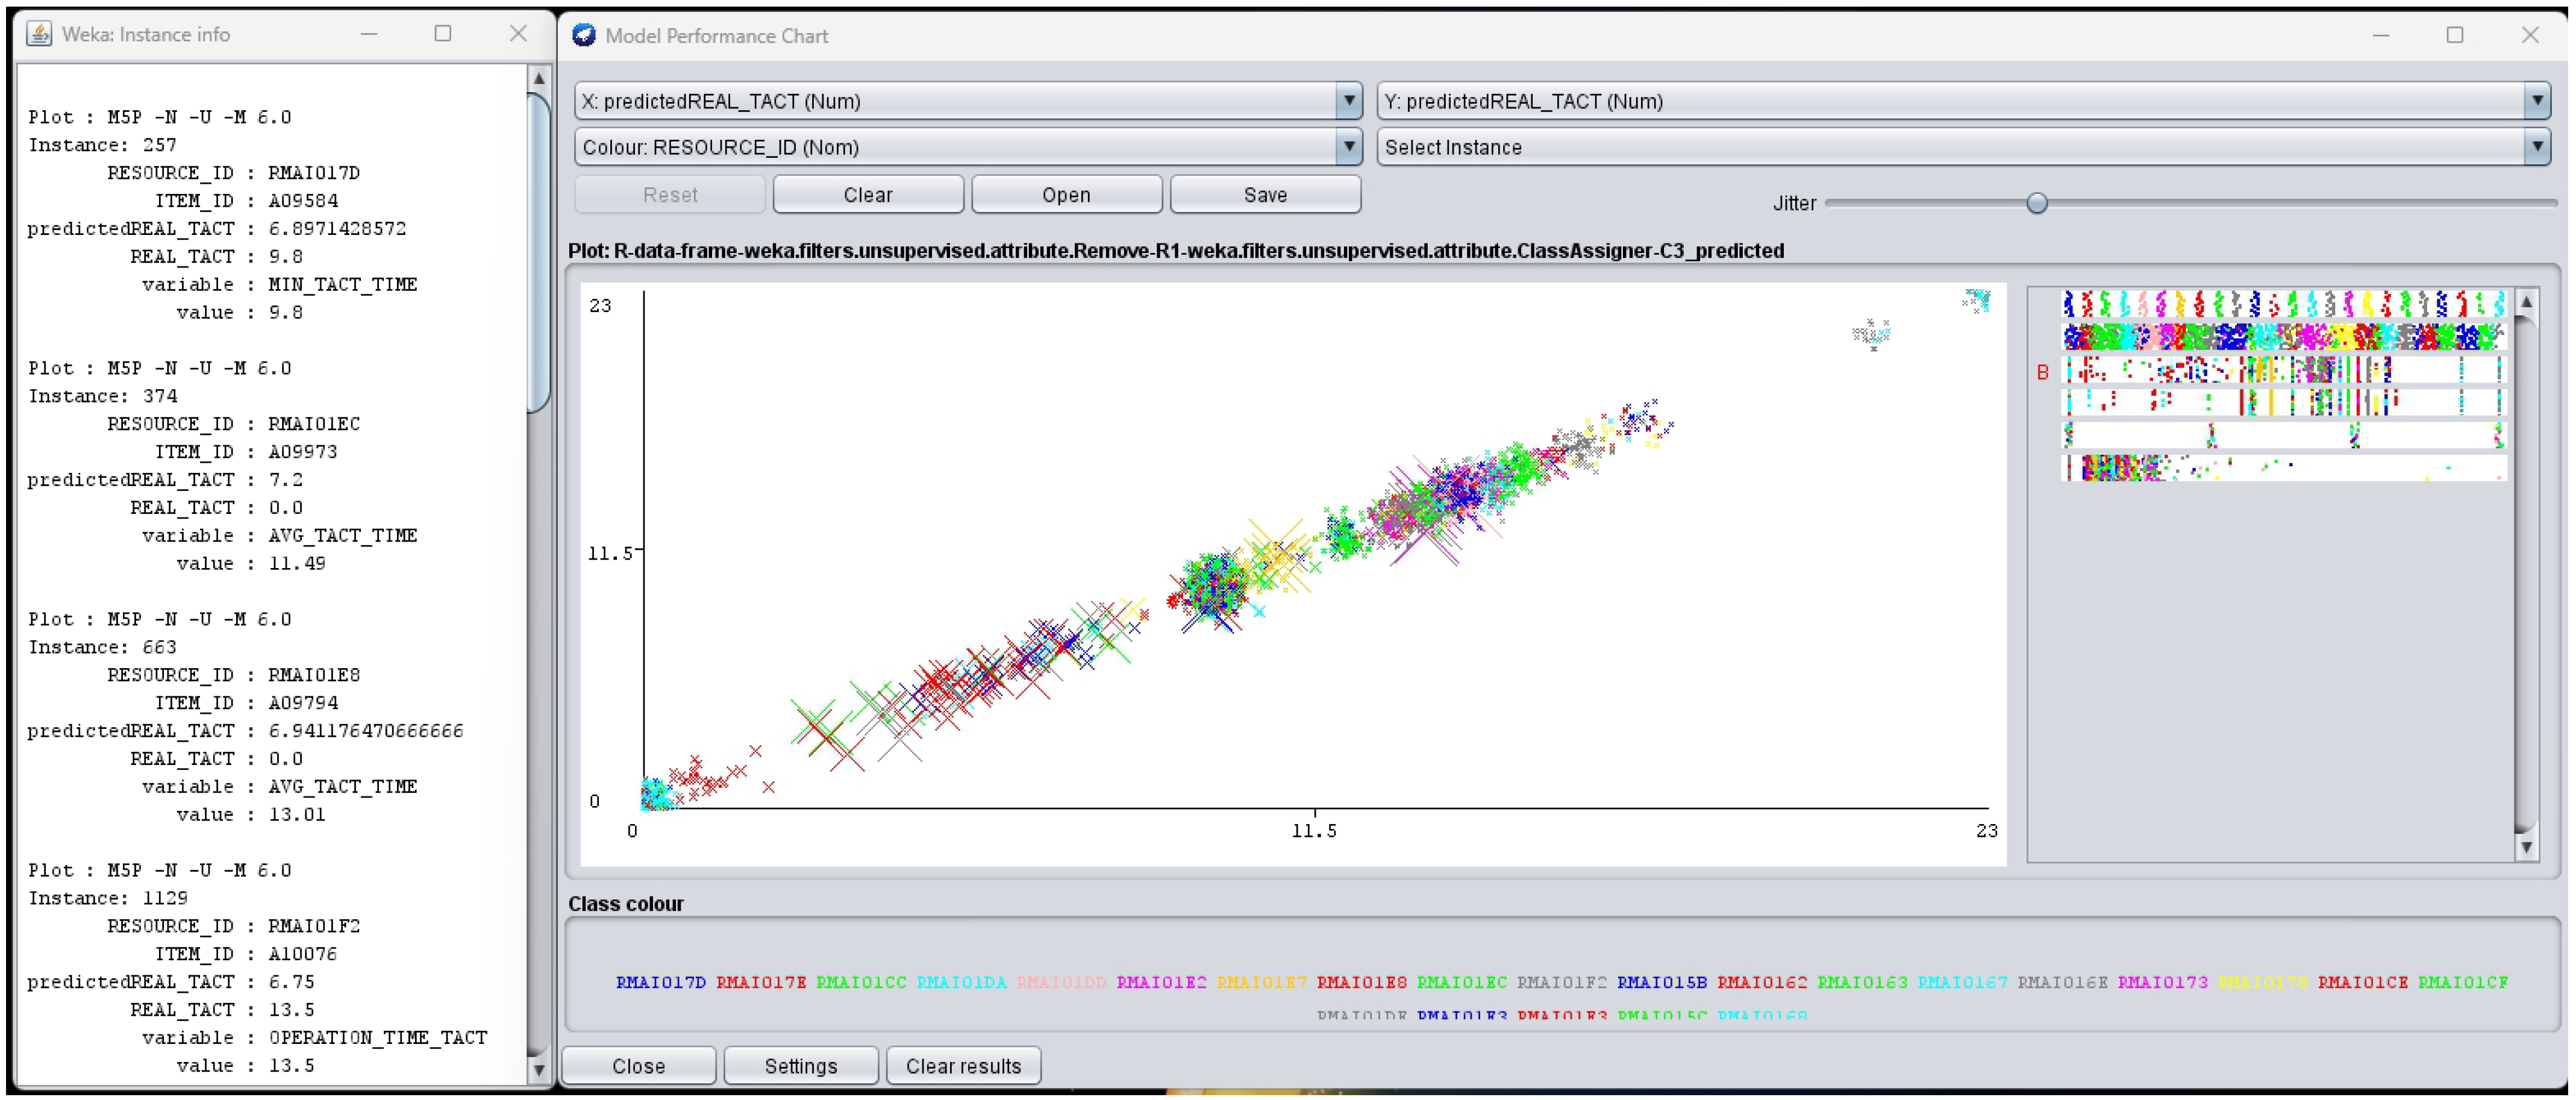2576x1100 pixels.
Task: Click the 'Class colour' panel heading
Action: pyautogui.click(x=626, y=903)
